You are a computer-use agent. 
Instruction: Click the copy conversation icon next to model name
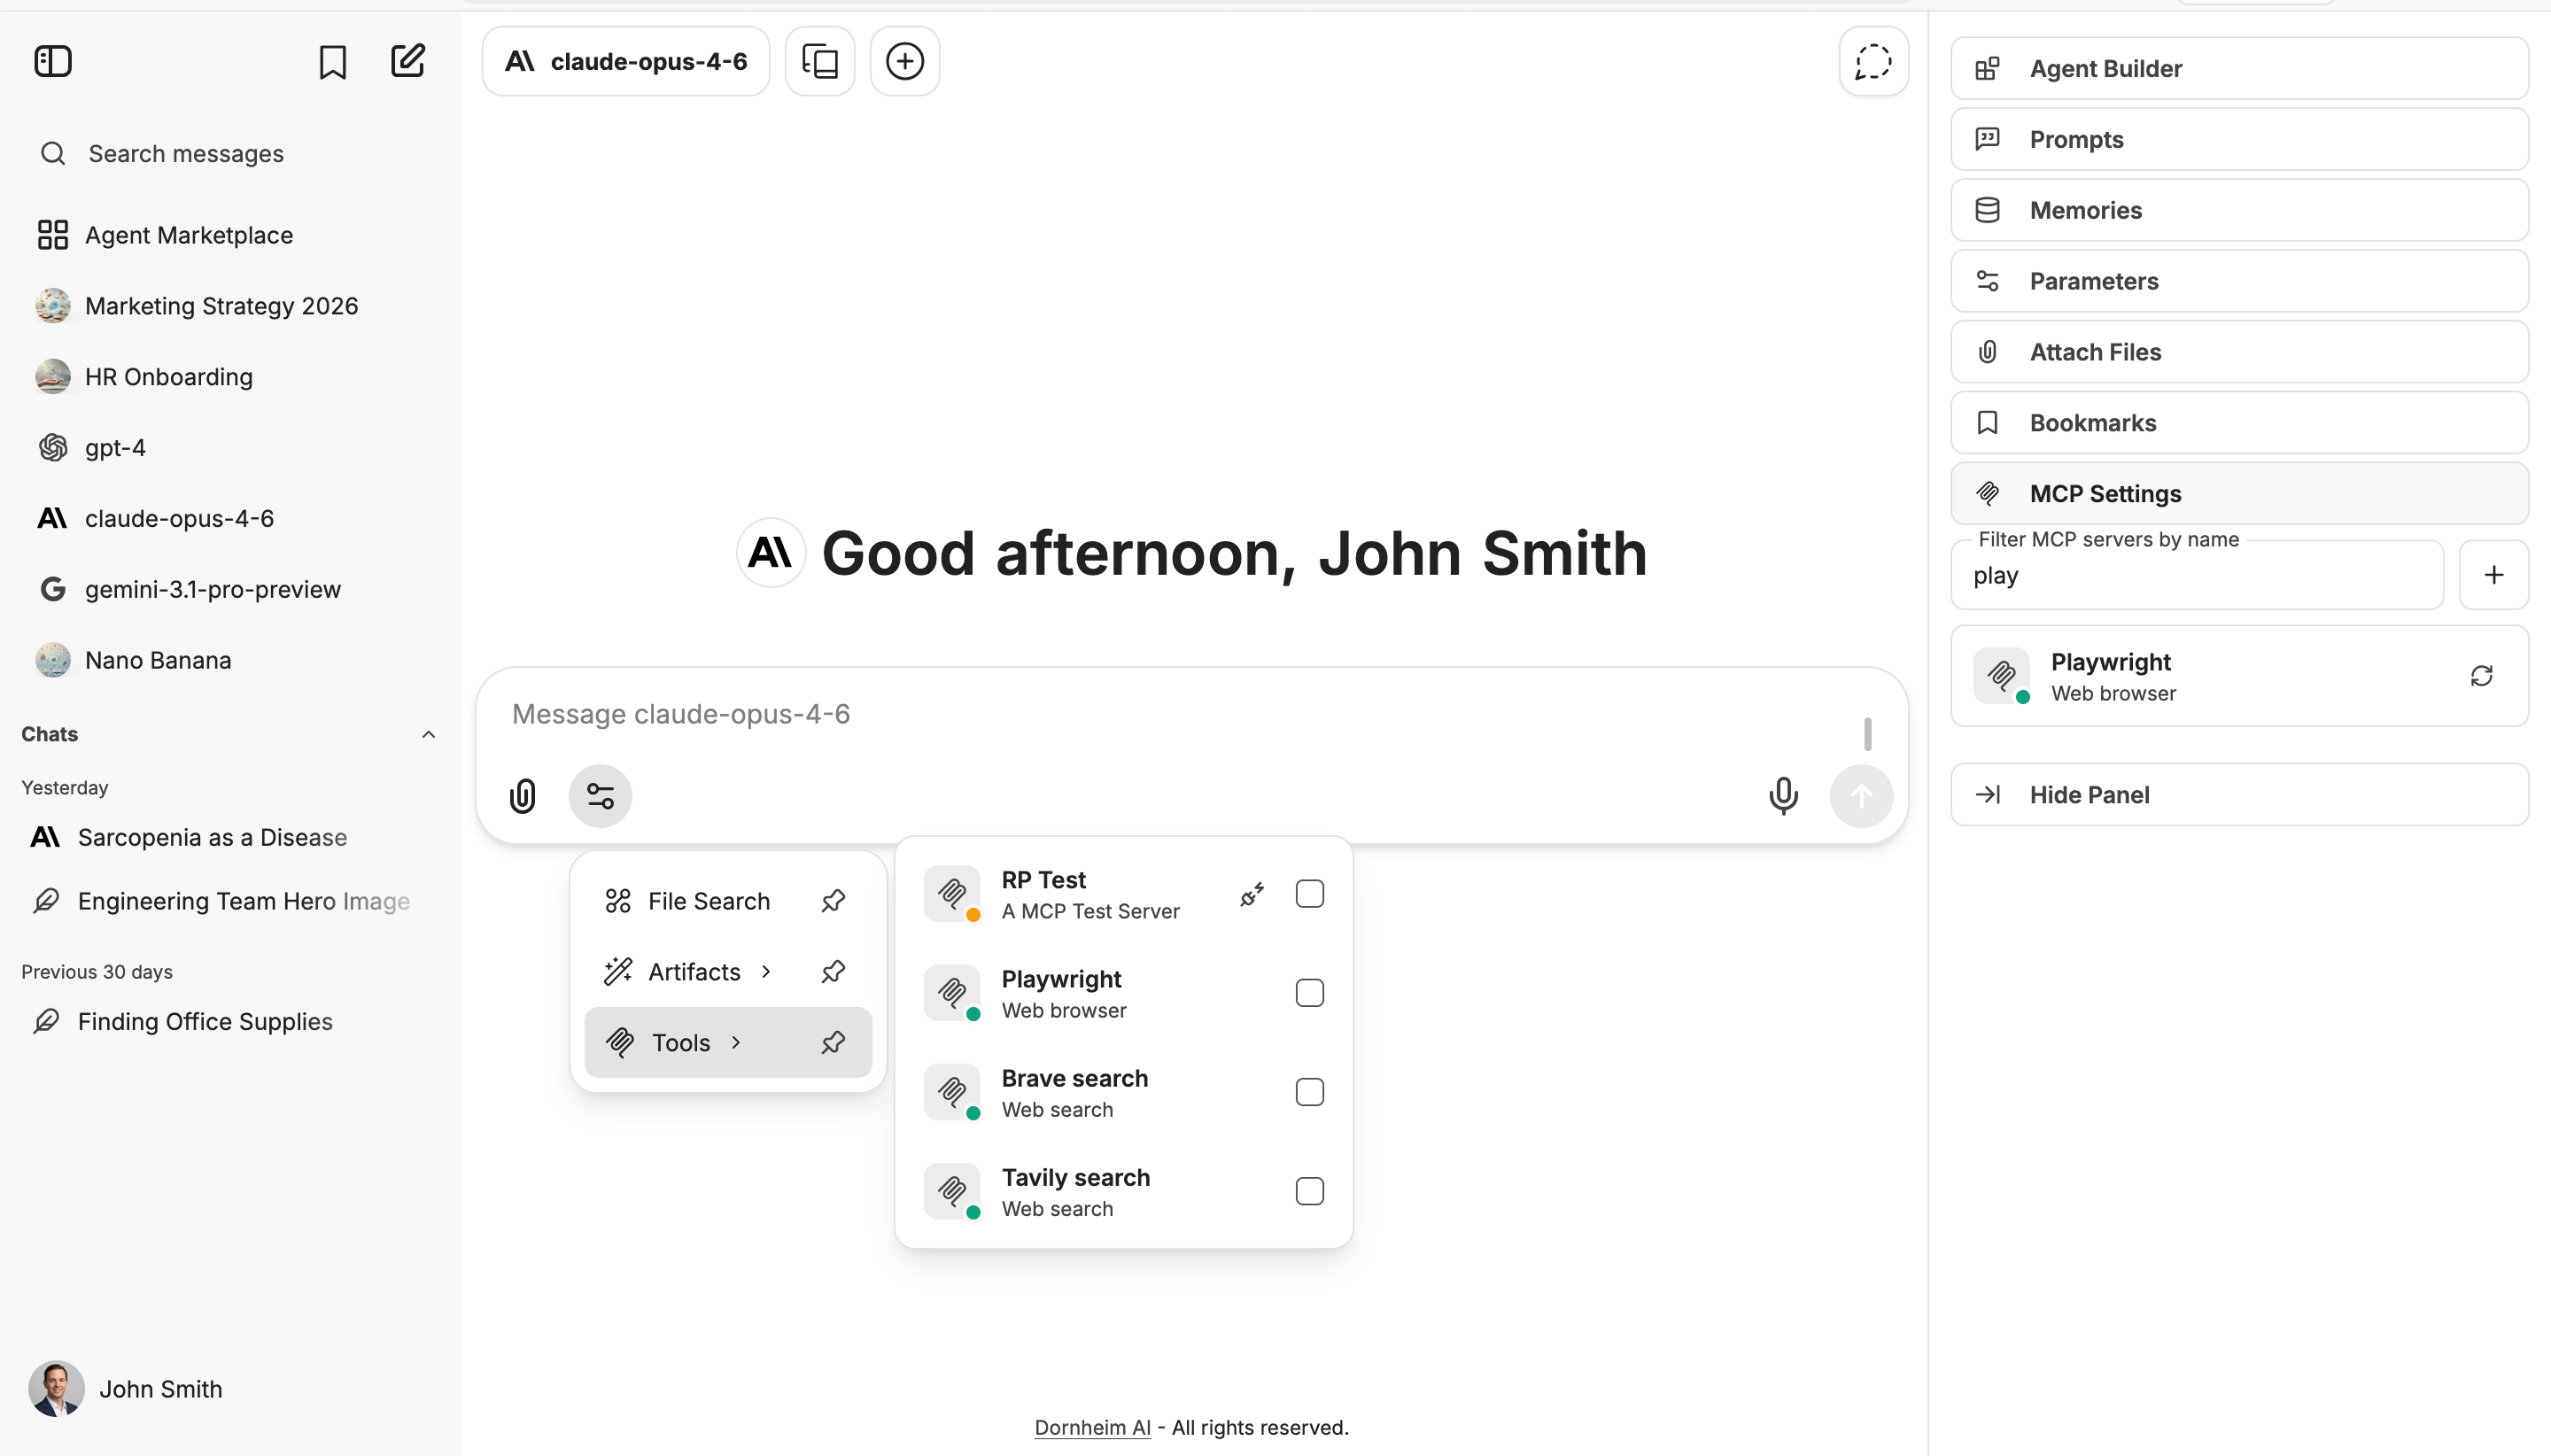point(819,61)
